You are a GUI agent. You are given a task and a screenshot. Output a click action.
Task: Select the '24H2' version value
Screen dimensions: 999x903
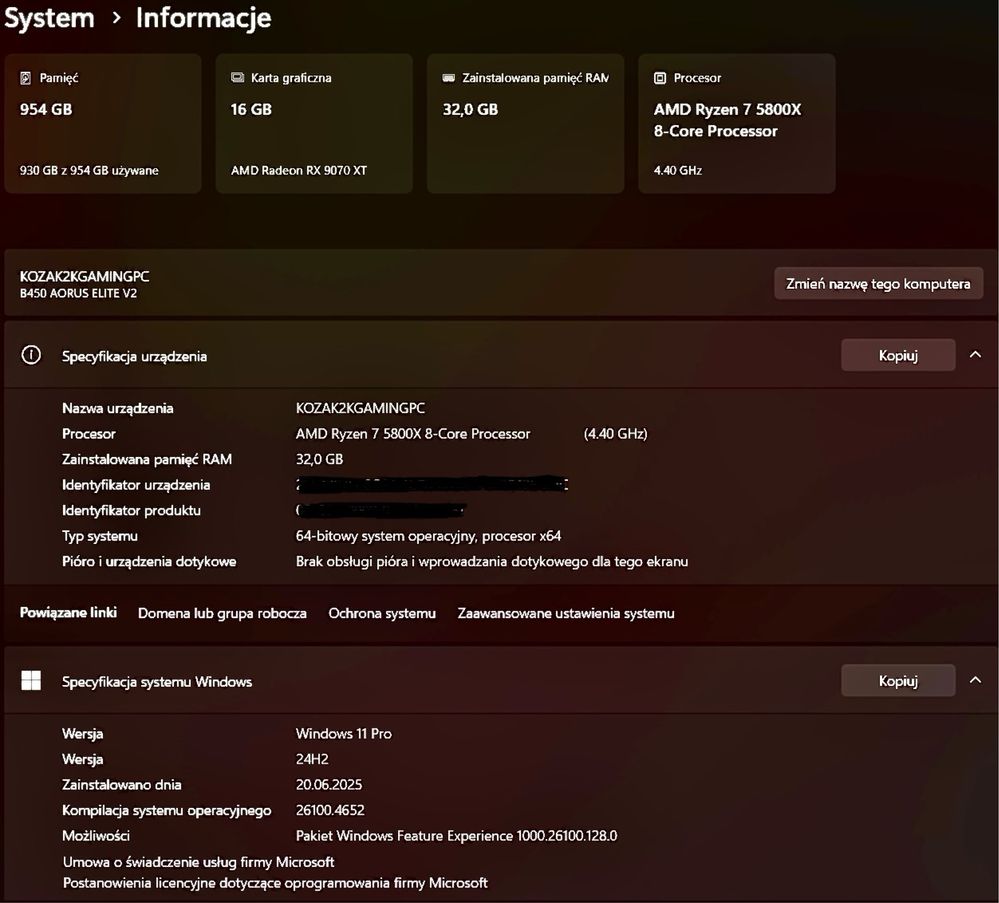click(312, 759)
